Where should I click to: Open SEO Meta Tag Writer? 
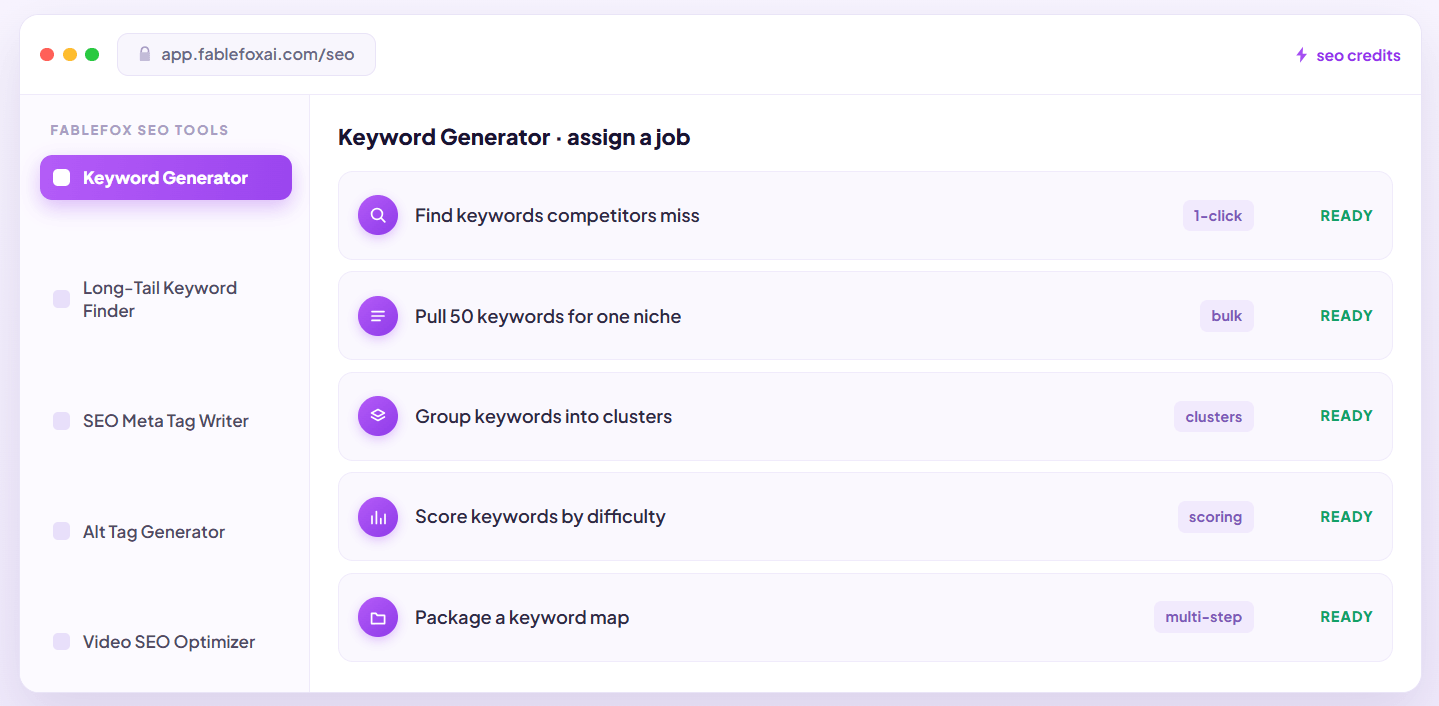tap(166, 421)
